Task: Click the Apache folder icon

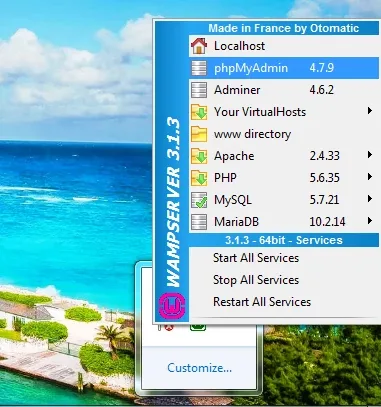Action: [x=199, y=156]
